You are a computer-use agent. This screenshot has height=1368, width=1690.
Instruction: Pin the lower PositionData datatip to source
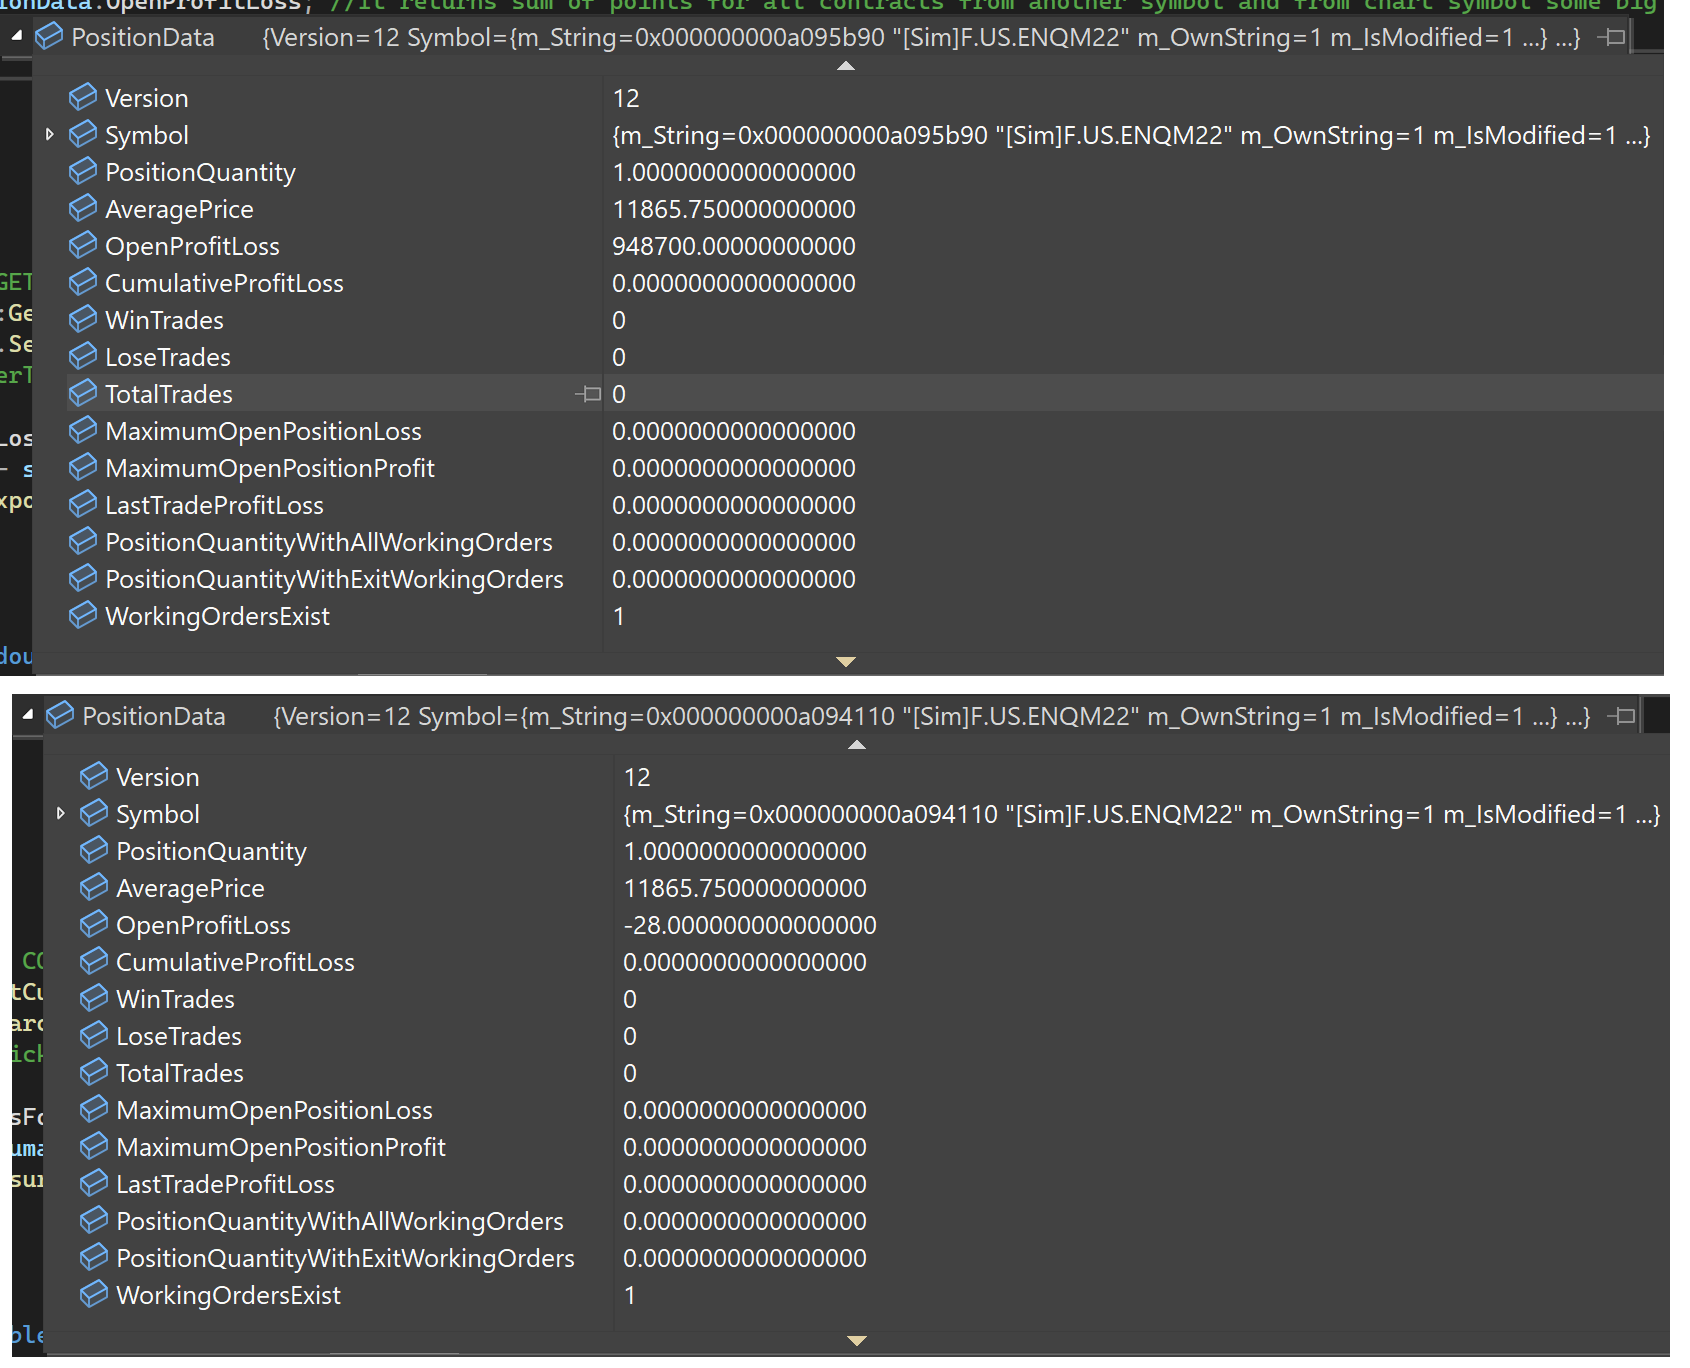1621,716
